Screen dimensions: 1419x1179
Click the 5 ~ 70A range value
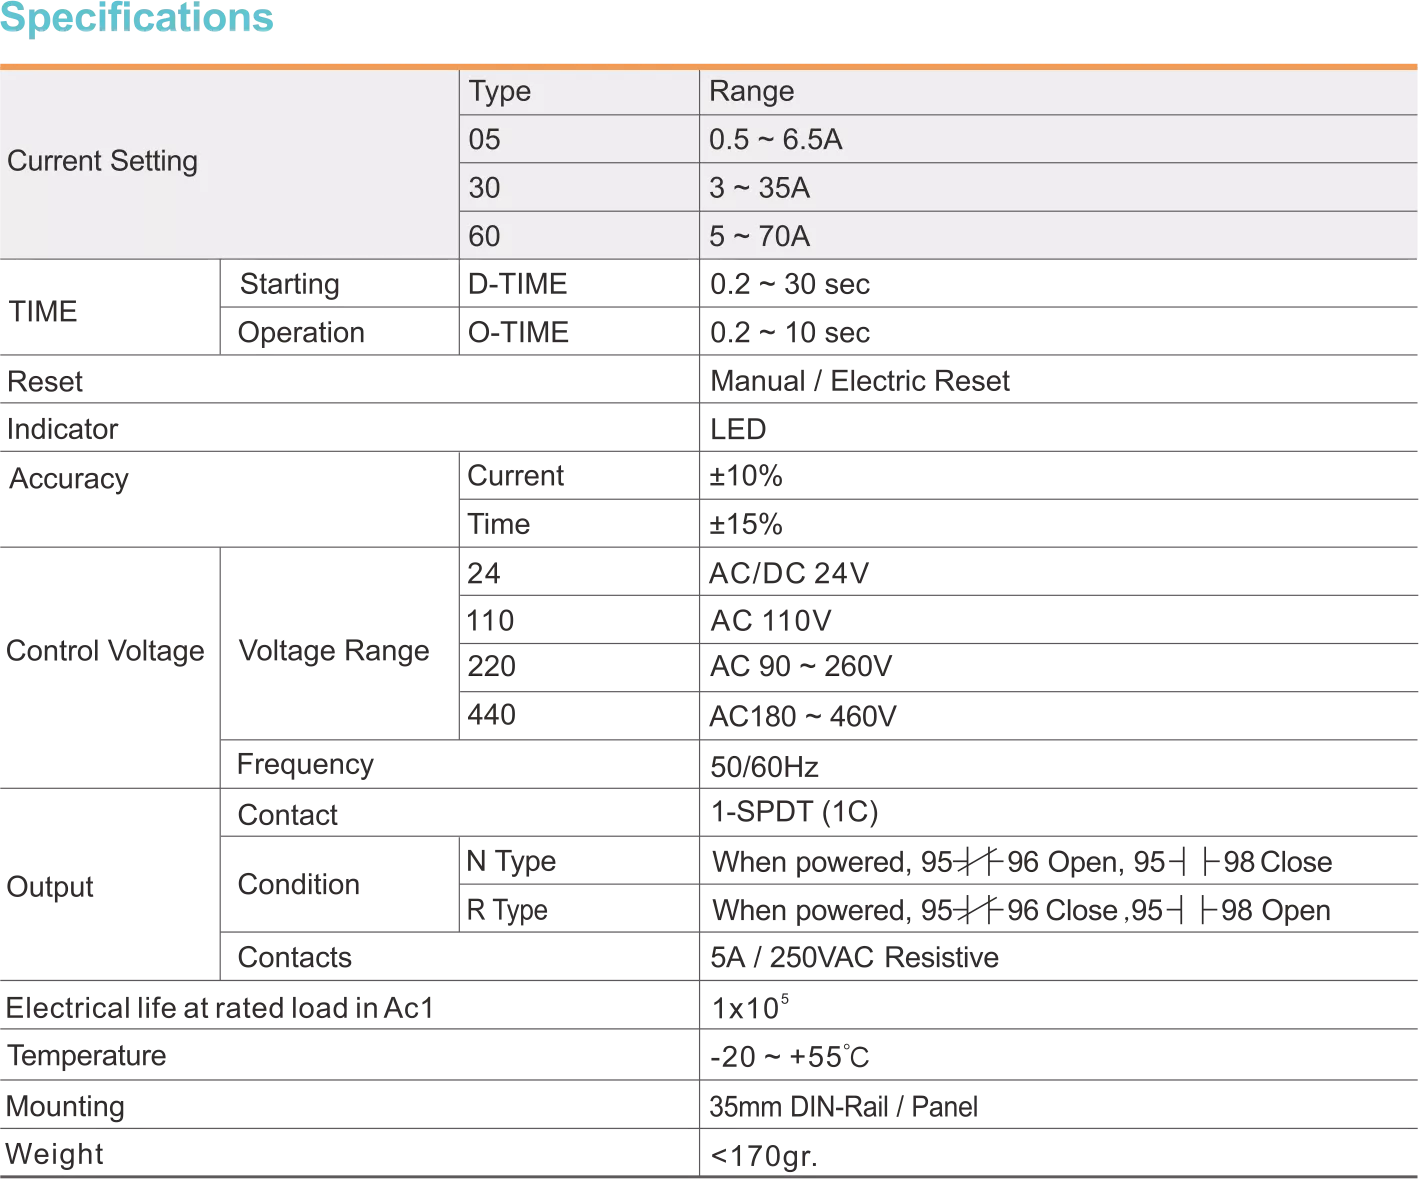(759, 236)
